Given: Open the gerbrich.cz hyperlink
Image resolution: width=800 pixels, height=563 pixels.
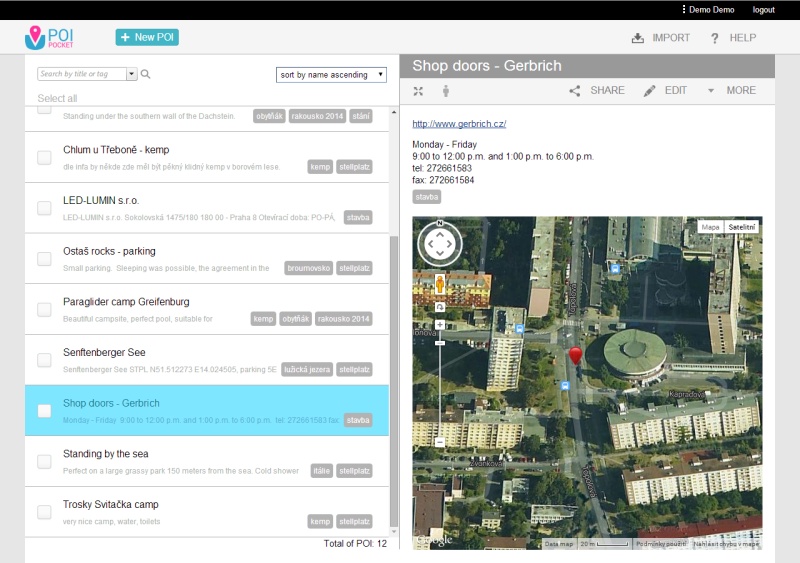Looking at the screenshot, I should [x=459, y=124].
